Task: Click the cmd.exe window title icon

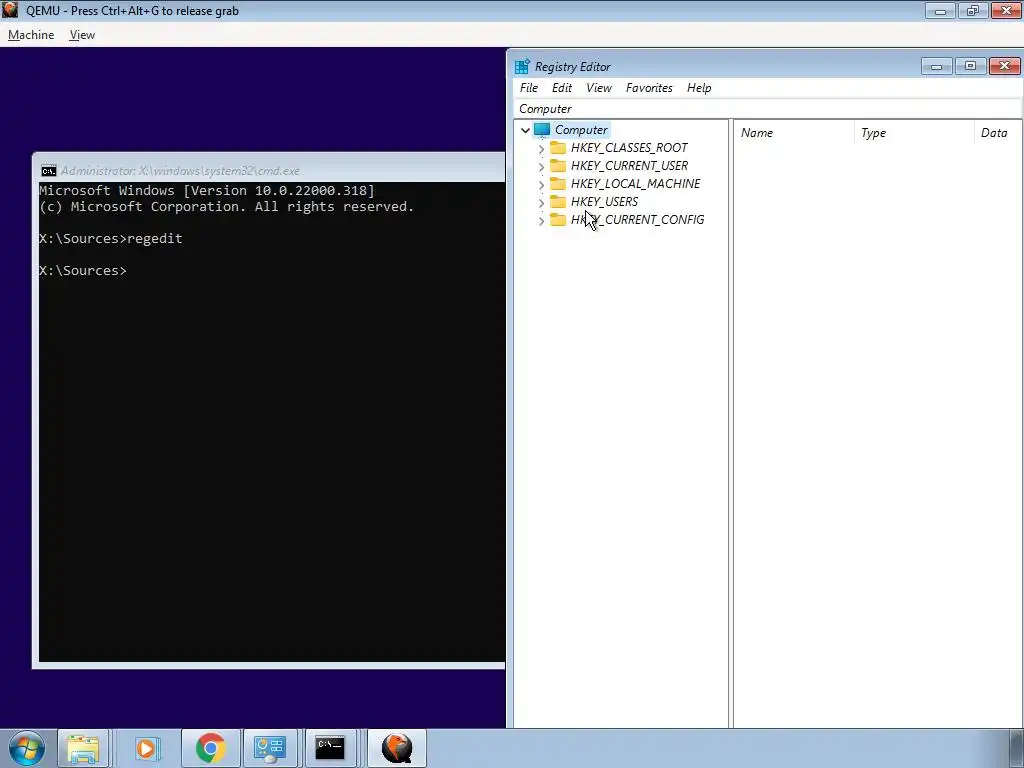Action: tap(48, 171)
